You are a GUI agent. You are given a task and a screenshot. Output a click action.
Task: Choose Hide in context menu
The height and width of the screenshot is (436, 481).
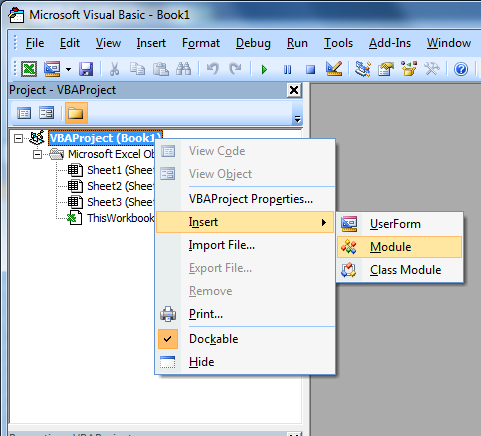coord(245,362)
